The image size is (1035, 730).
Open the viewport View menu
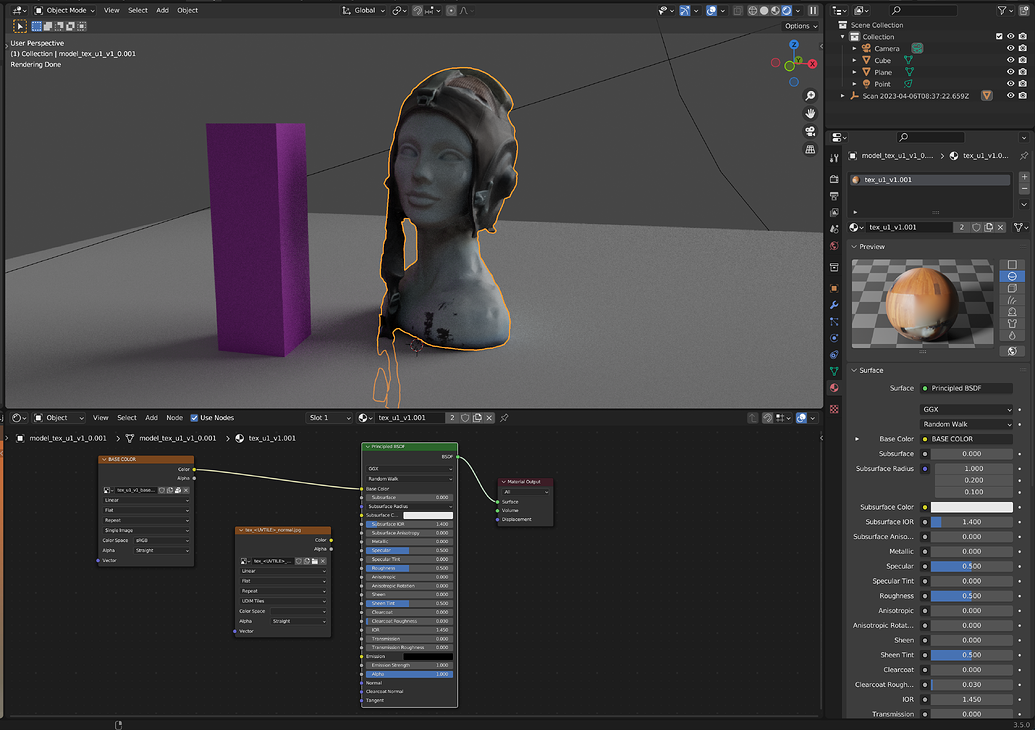tap(112, 11)
